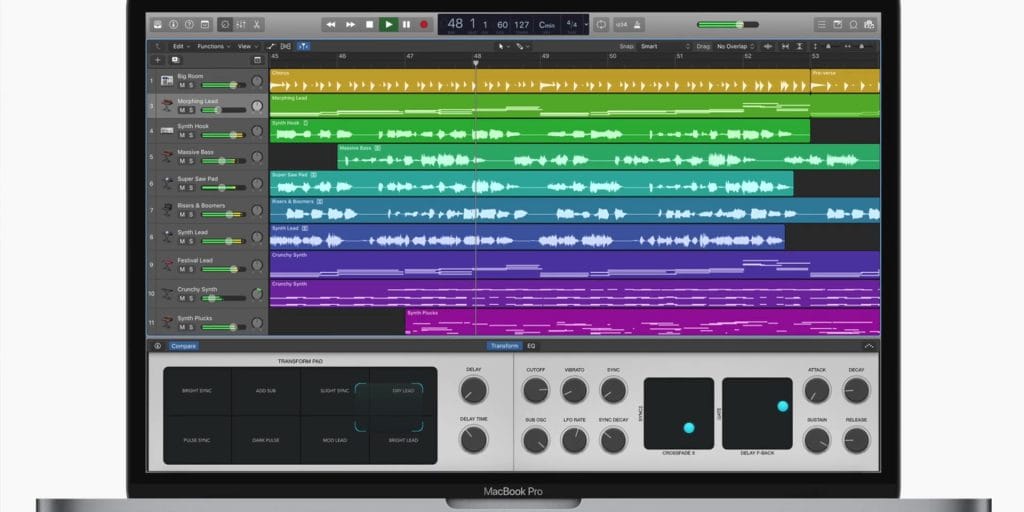Solo the Morphing Lead track
Image resolution: width=1024 pixels, height=512 pixels.
[x=191, y=110]
